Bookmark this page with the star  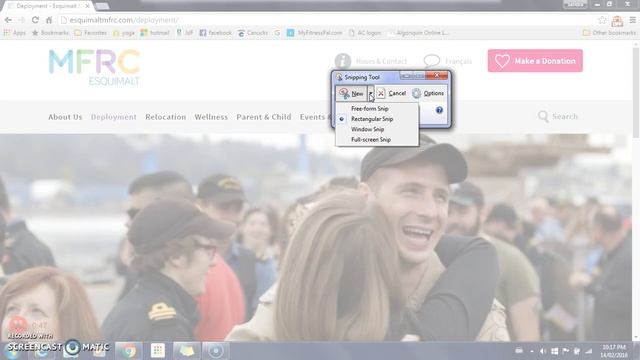pyautogui.click(x=602, y=20)
